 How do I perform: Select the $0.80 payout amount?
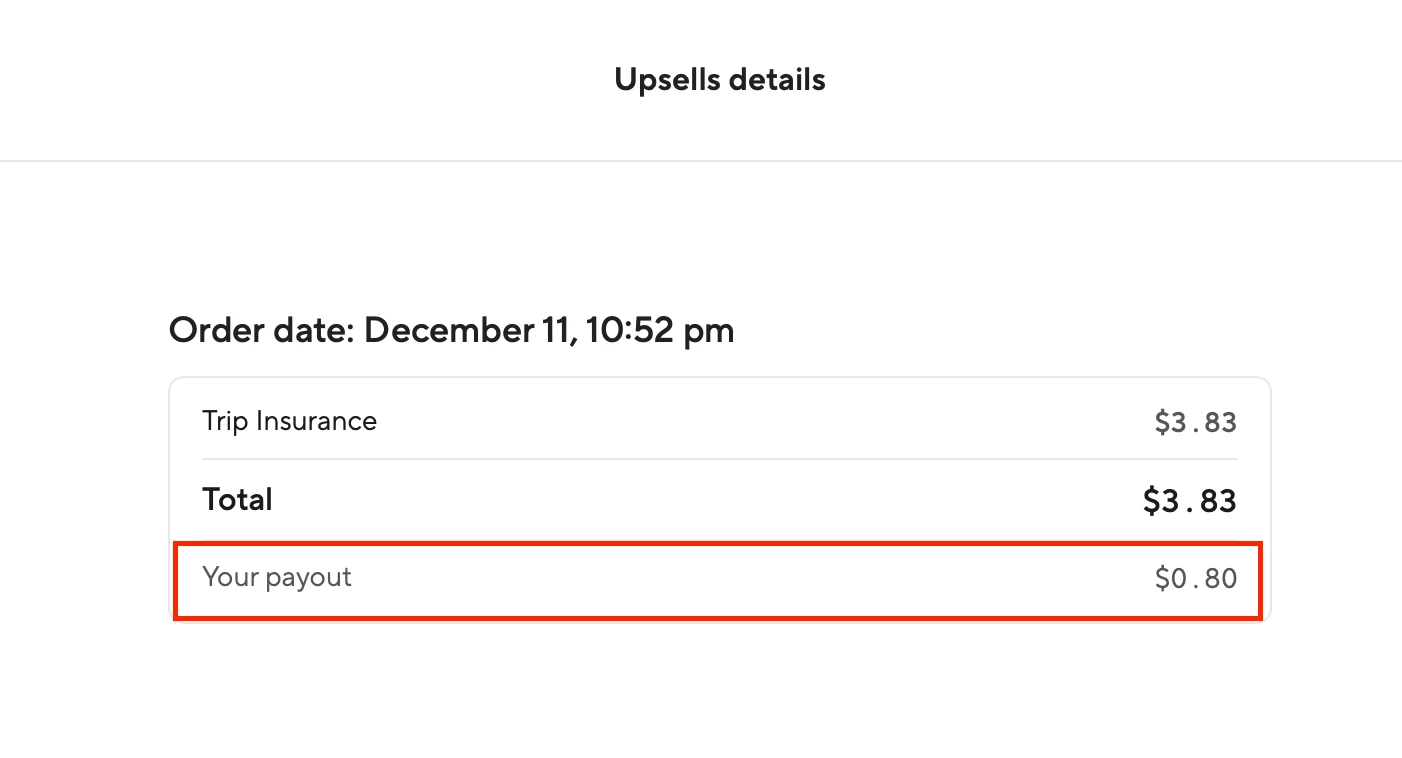click(1196, 578)
